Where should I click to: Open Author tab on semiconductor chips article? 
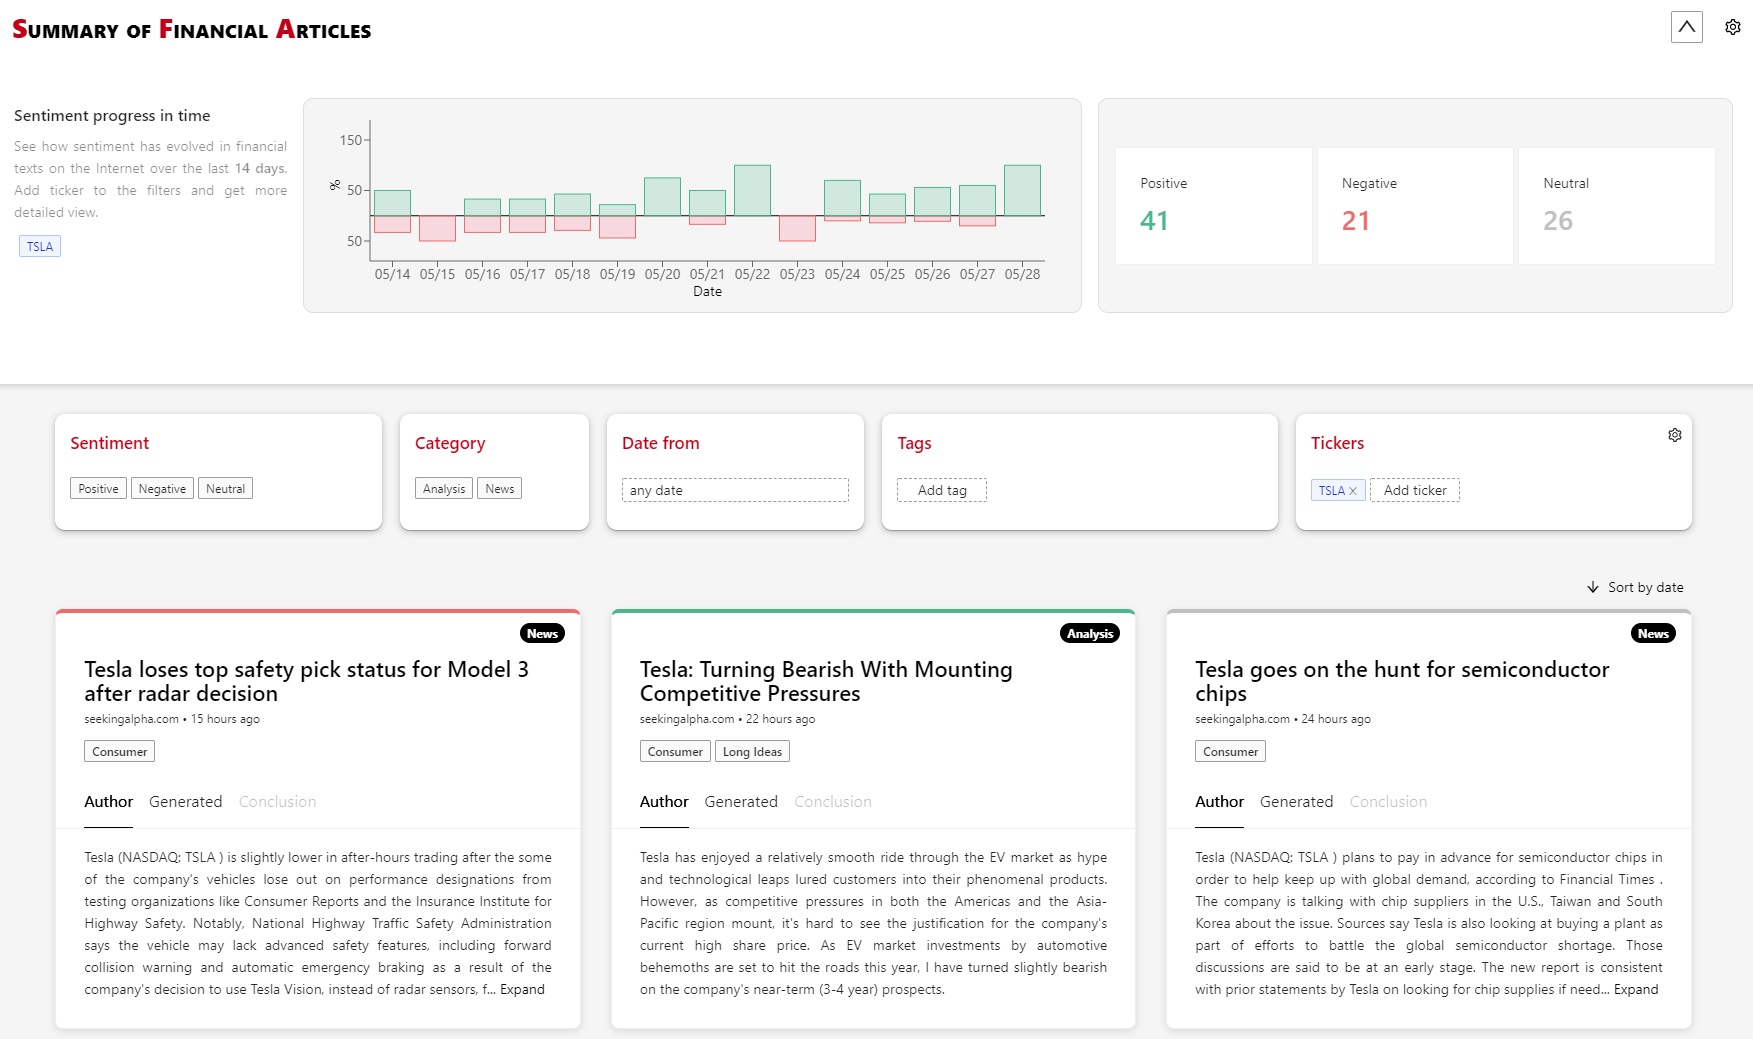pyautogui.click(x=1219, y=802)
